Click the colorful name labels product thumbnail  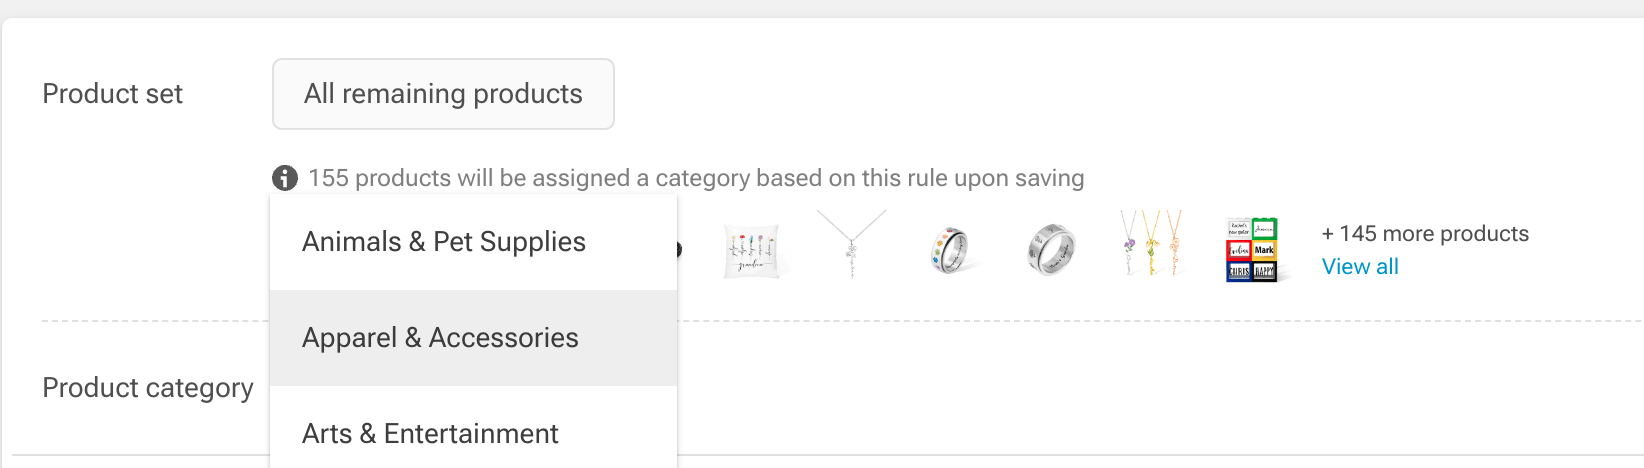click(1252, 249)
